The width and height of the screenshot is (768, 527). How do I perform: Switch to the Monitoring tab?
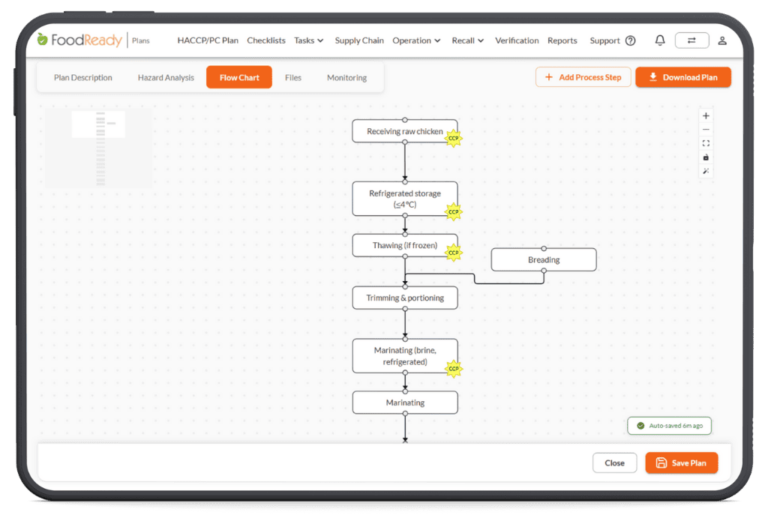pos(347,77)
